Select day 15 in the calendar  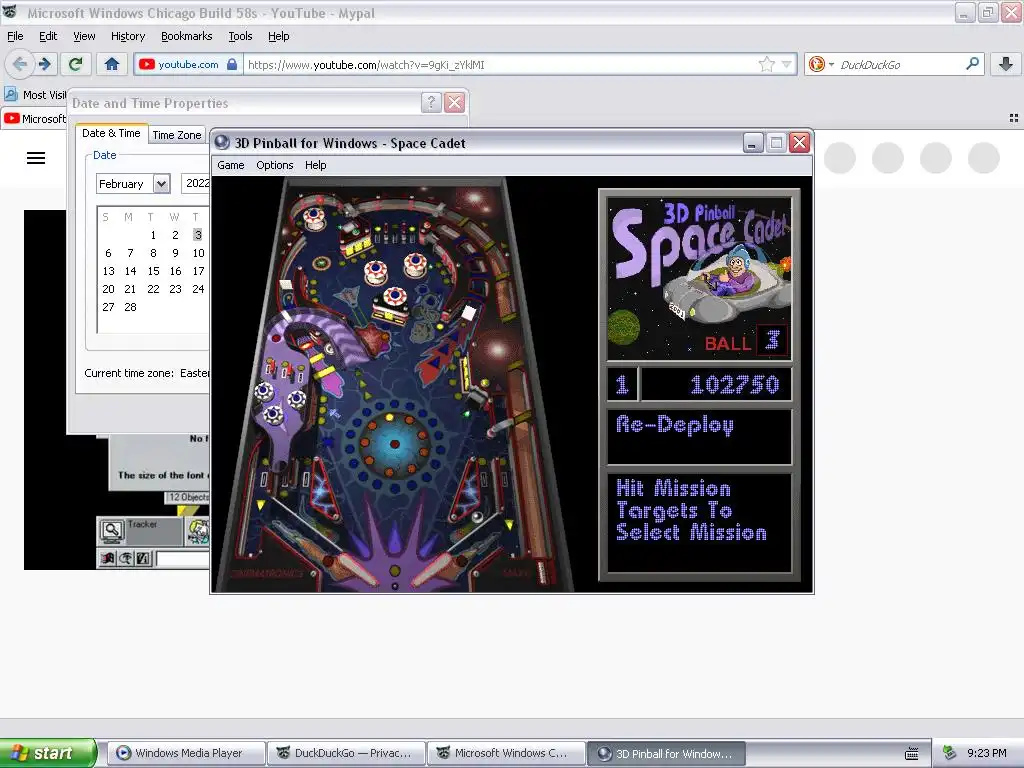153,271
